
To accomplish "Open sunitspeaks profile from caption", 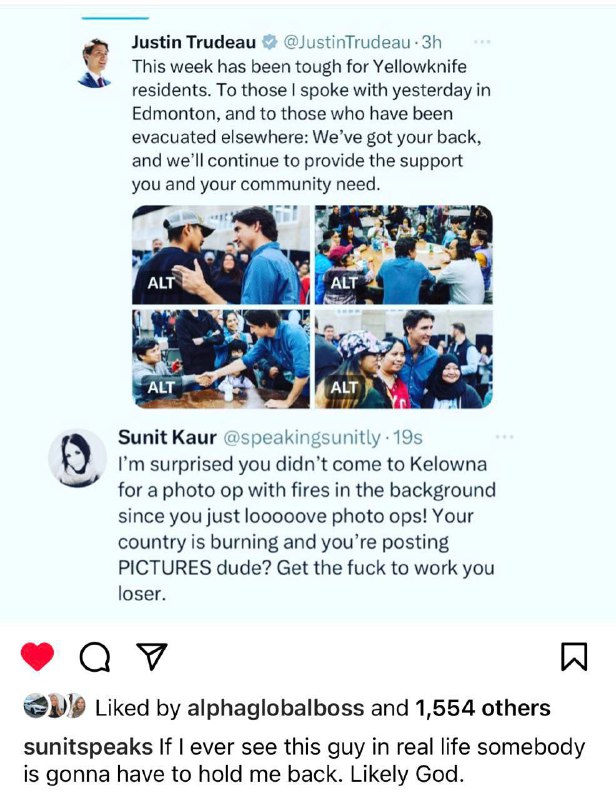I will coord(88,747).
